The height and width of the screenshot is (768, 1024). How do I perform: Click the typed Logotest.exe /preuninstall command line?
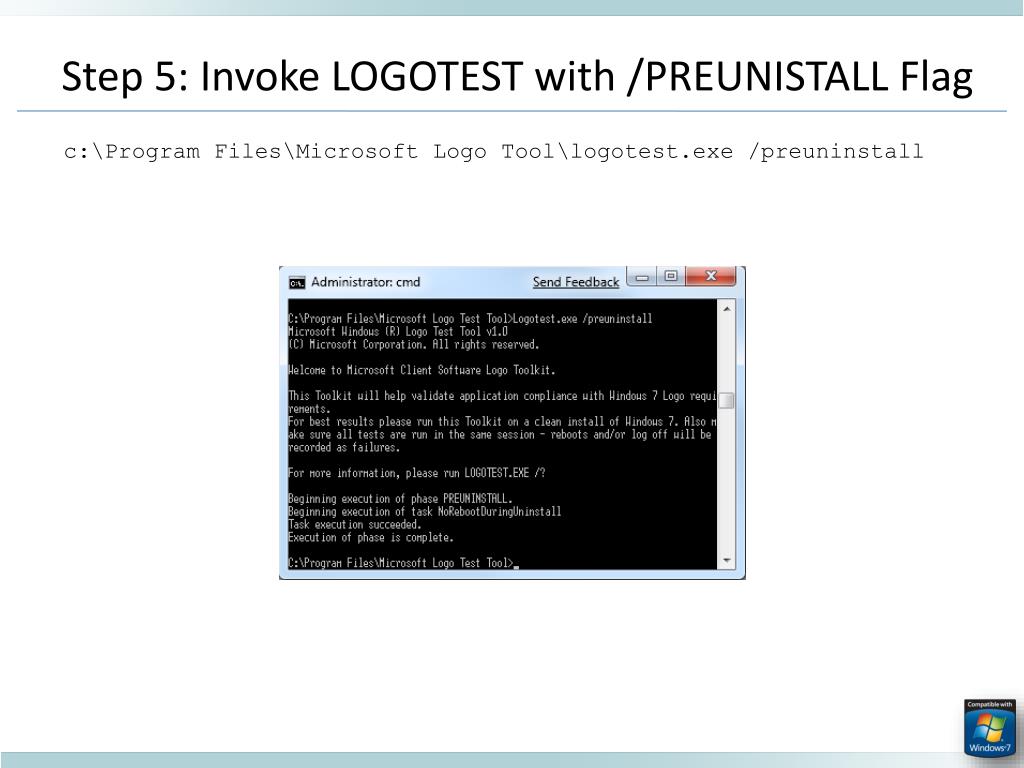pos(470,319)
